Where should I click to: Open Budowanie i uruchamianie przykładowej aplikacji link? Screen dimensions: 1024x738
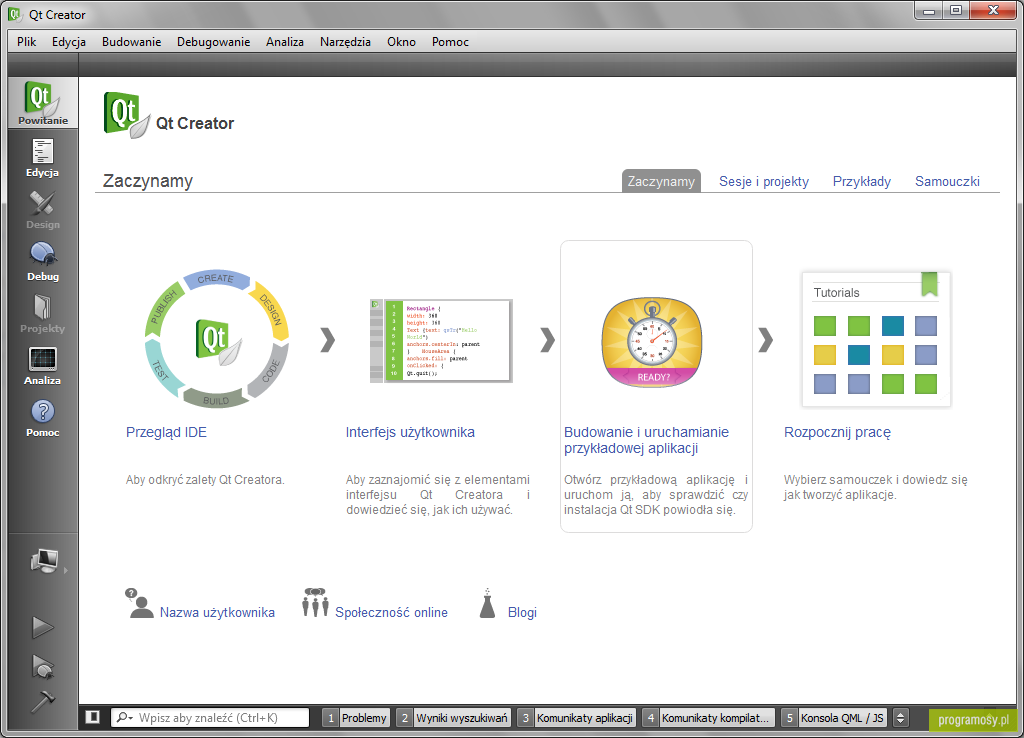pyautogui.click(x=647, y=440)
